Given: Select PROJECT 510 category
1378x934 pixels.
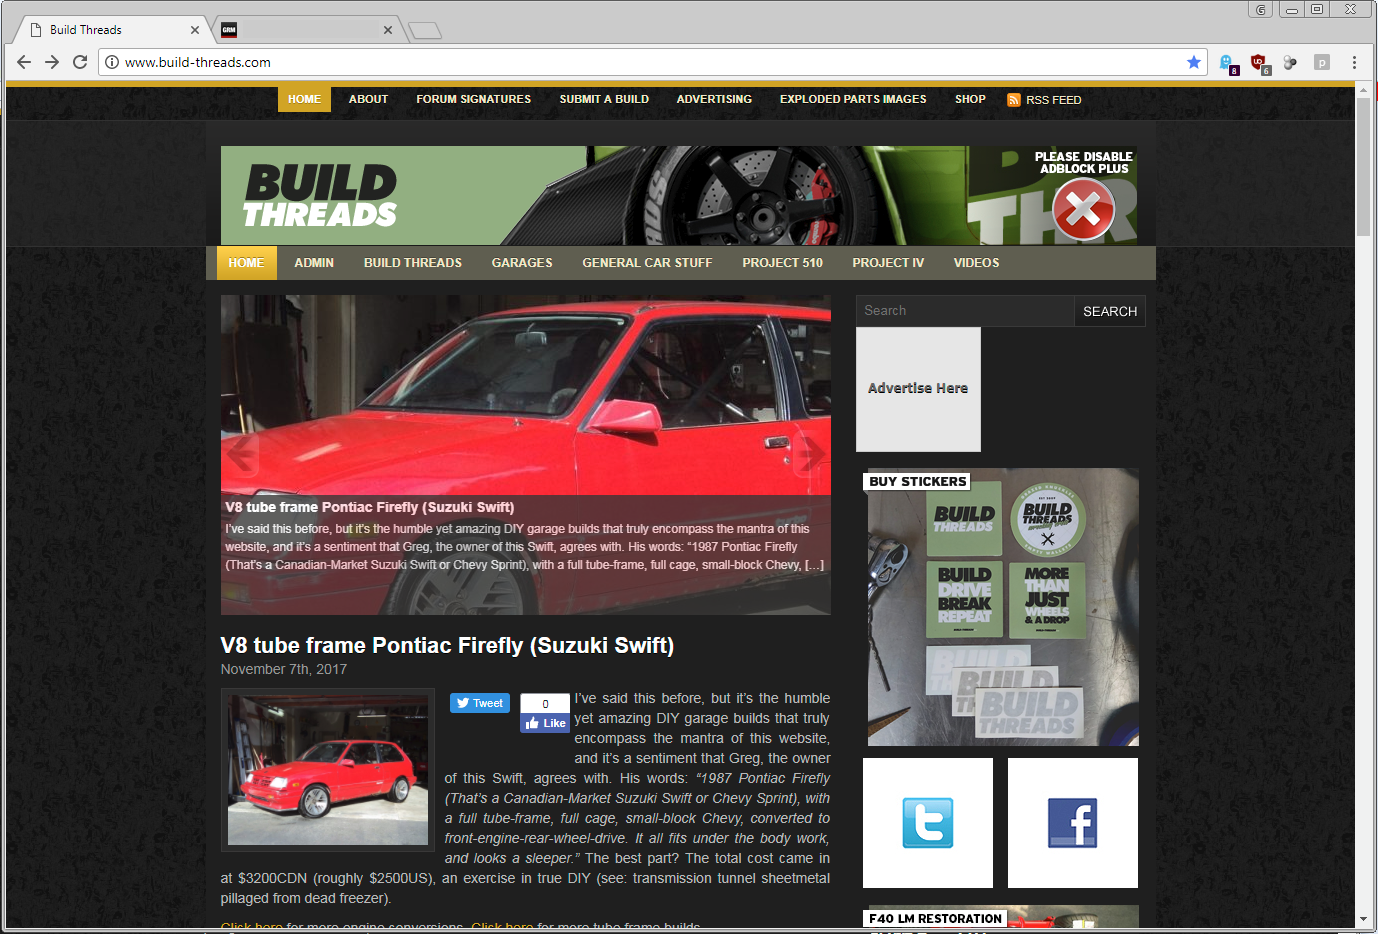Looking at the screenshot, I should pos(782,263).
